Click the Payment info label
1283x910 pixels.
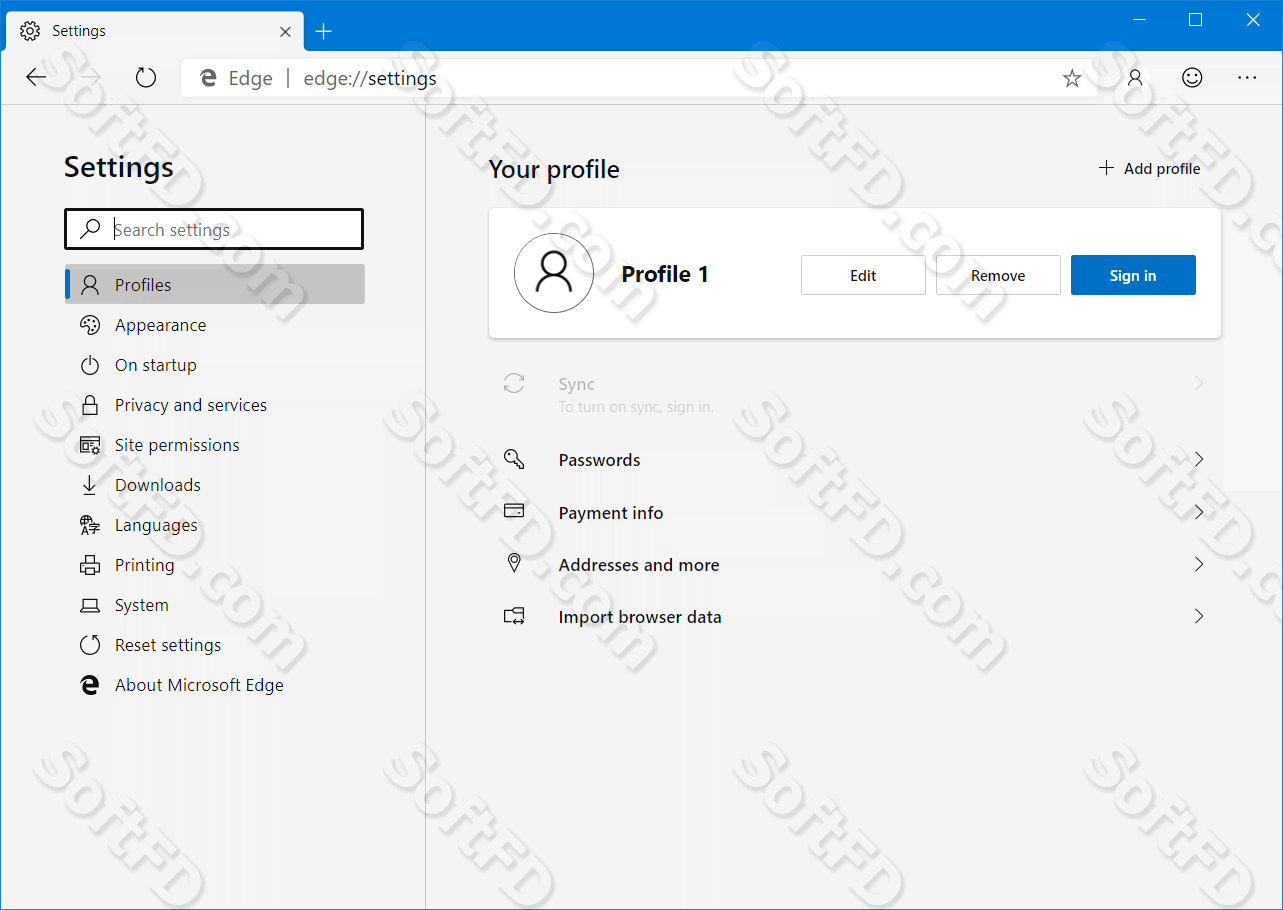point(611,512)
